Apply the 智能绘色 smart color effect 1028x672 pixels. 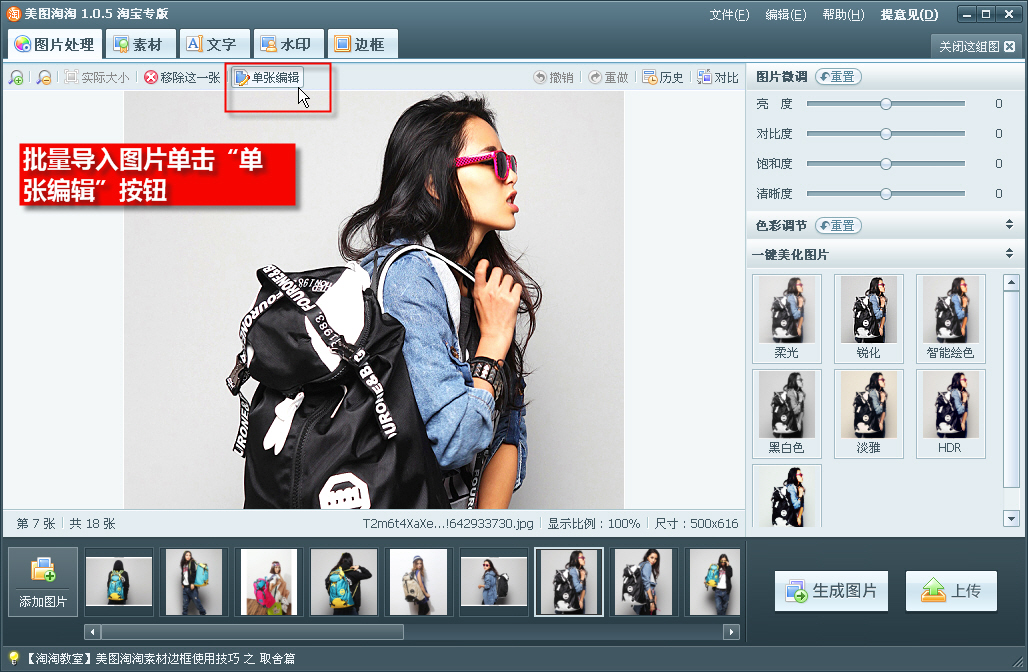[x=951, y=319]
